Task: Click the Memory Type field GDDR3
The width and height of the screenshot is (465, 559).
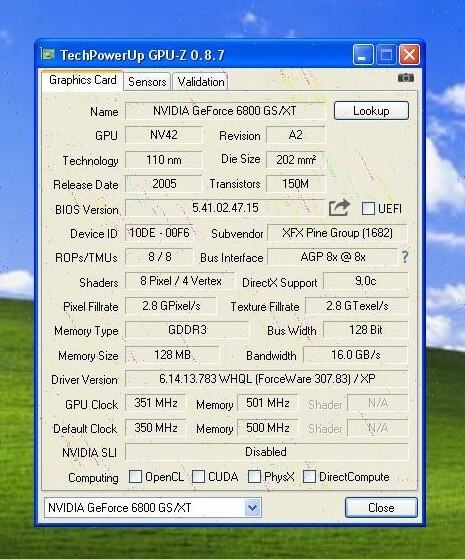Action: coord(187,330)
